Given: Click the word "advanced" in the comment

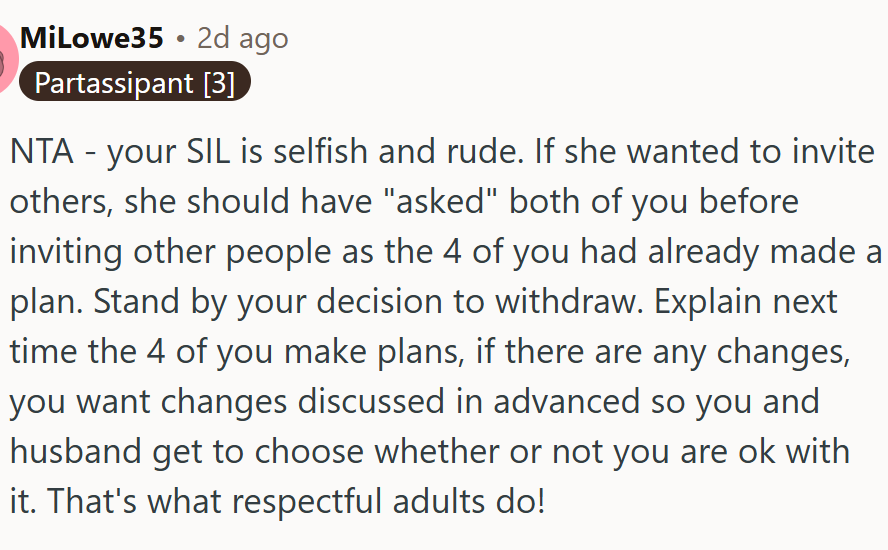Looking at the screenshot, I should coord(566,401).
